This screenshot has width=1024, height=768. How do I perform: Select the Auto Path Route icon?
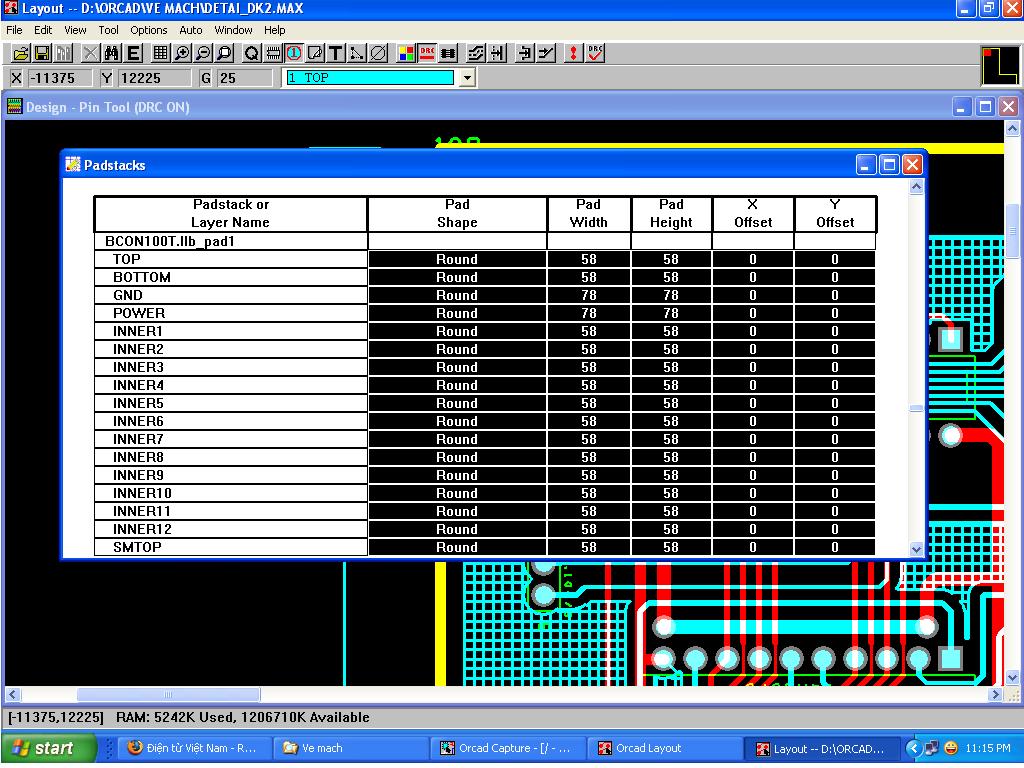tap(476, 54)
